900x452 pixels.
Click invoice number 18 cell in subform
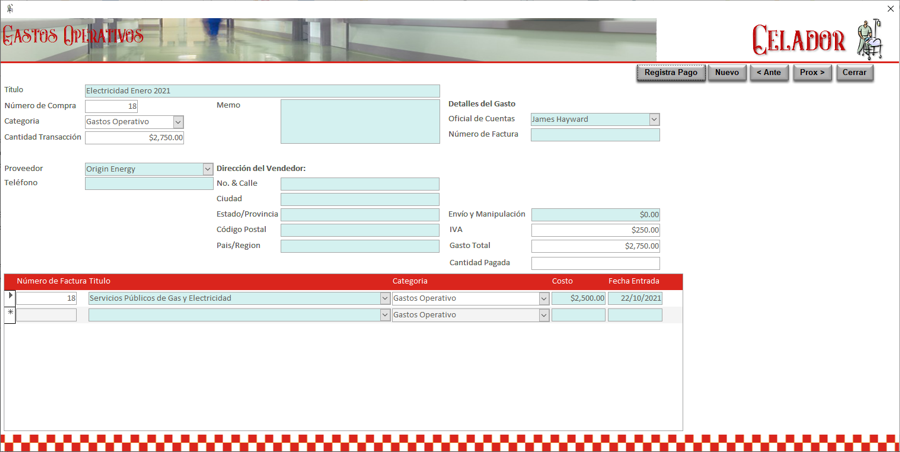[x=46, y=299]
